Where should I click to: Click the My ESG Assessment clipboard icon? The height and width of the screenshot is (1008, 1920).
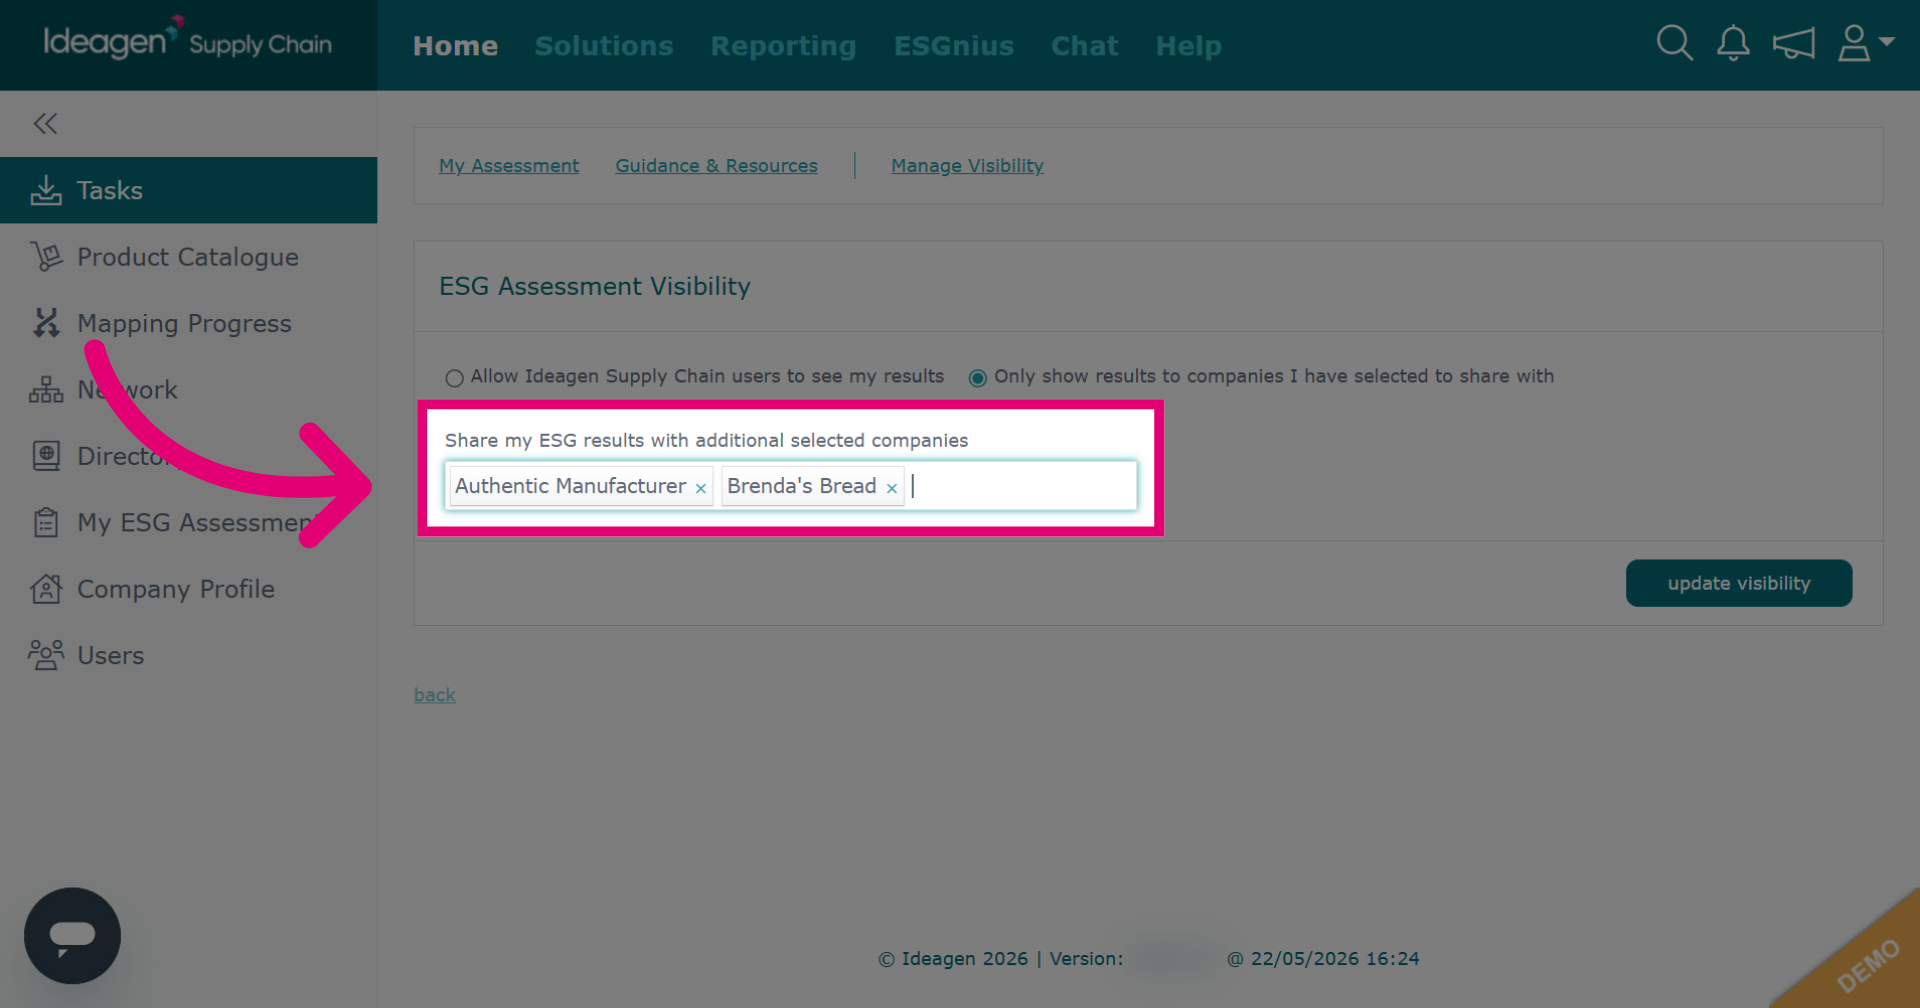[46, 522]
